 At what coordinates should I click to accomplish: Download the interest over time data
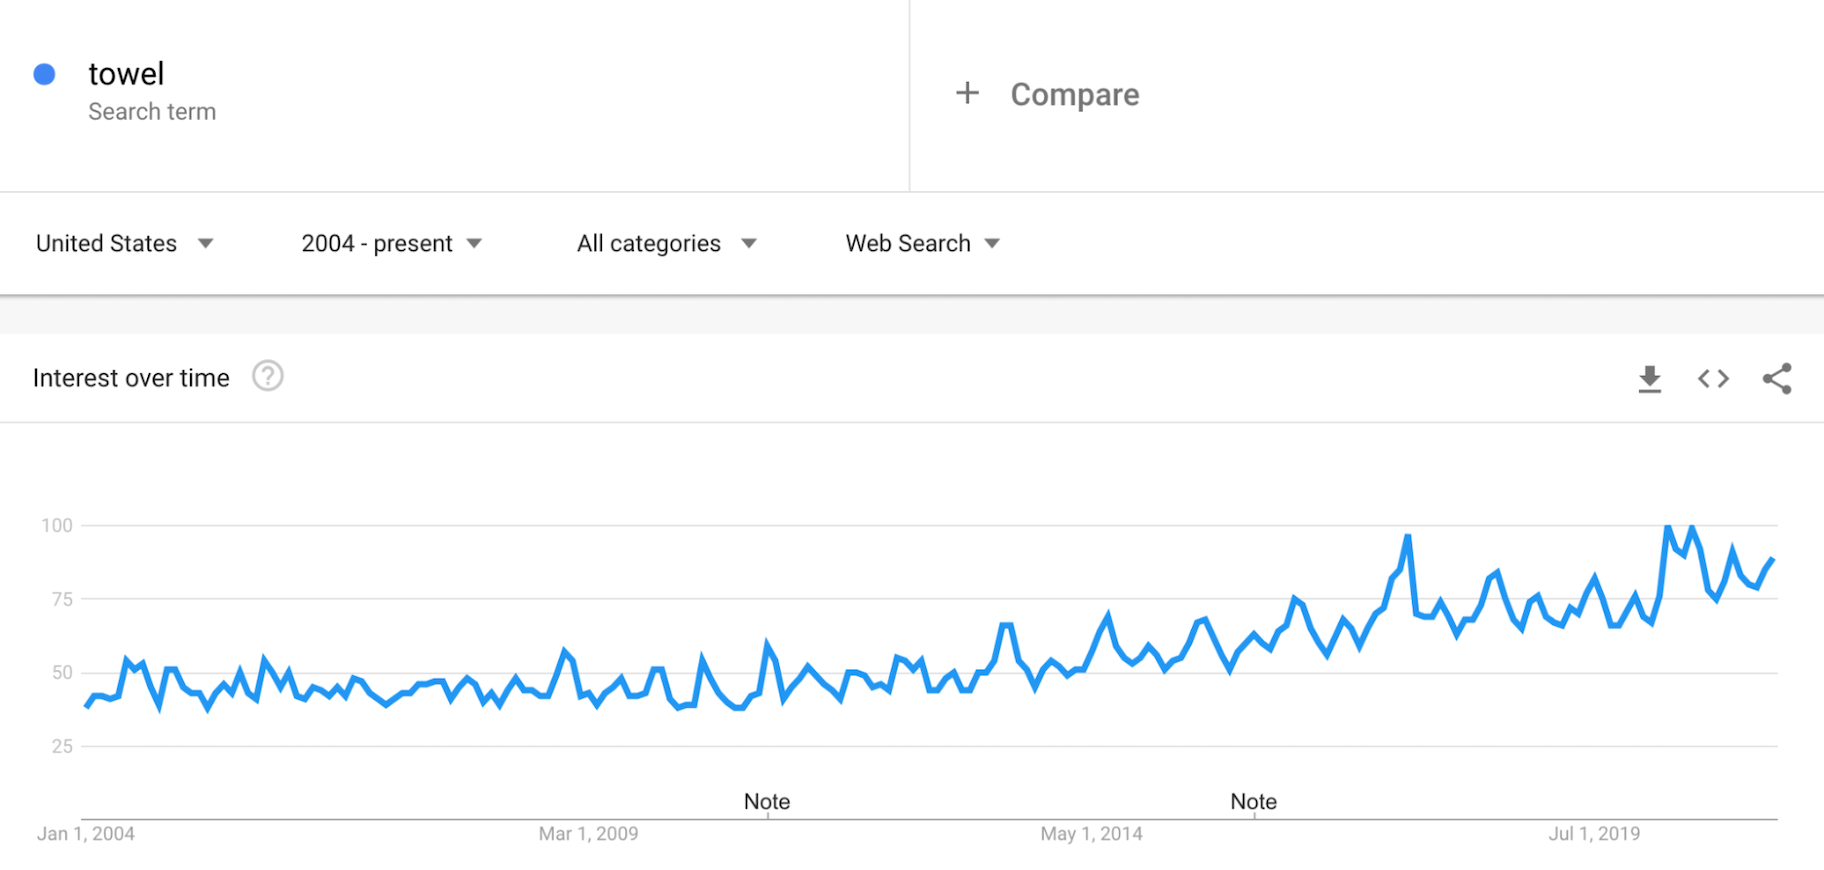[x=1649, y=379]
